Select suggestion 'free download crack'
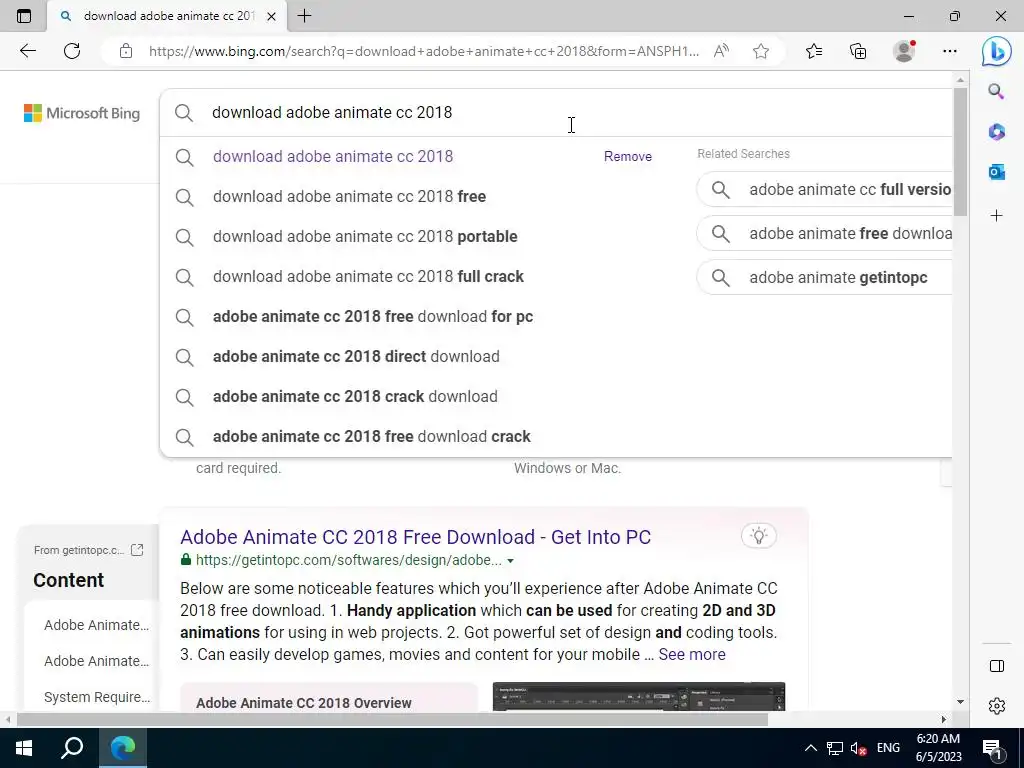Image resolution: width=1024 pixels, height=768 pixels. tap(372, 436)
